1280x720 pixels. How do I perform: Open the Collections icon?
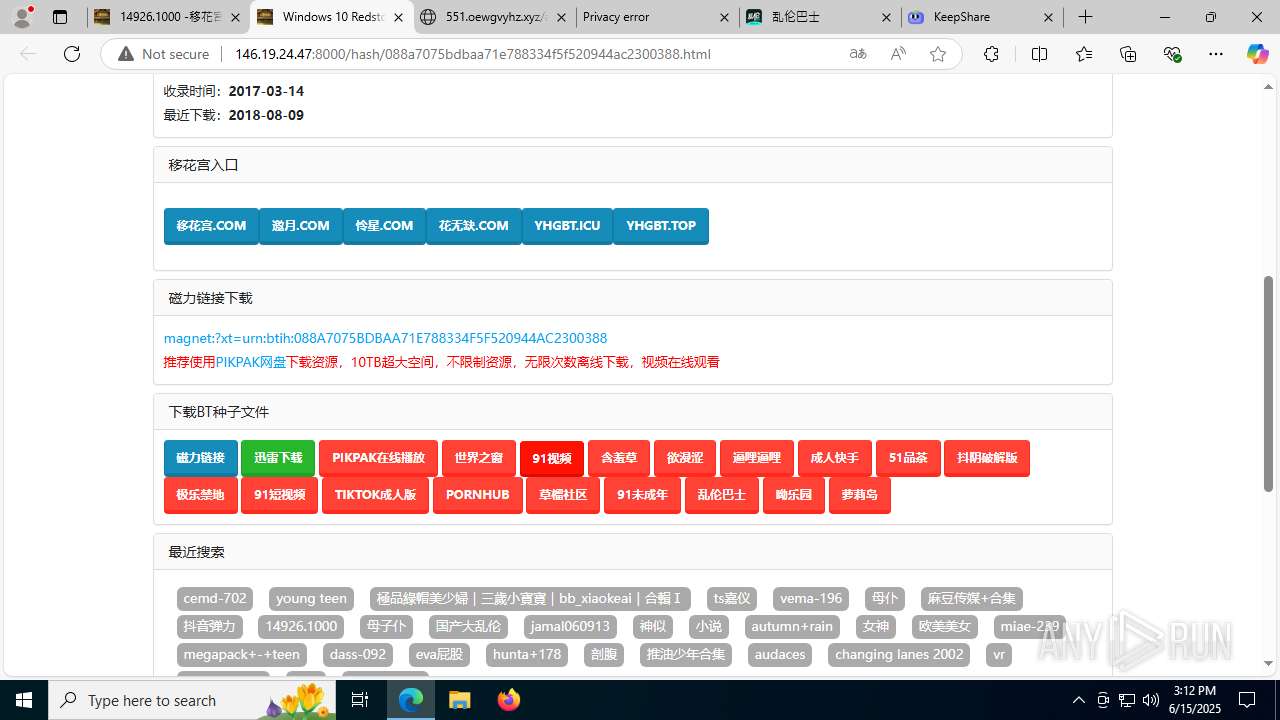(x=1128, y=54)
